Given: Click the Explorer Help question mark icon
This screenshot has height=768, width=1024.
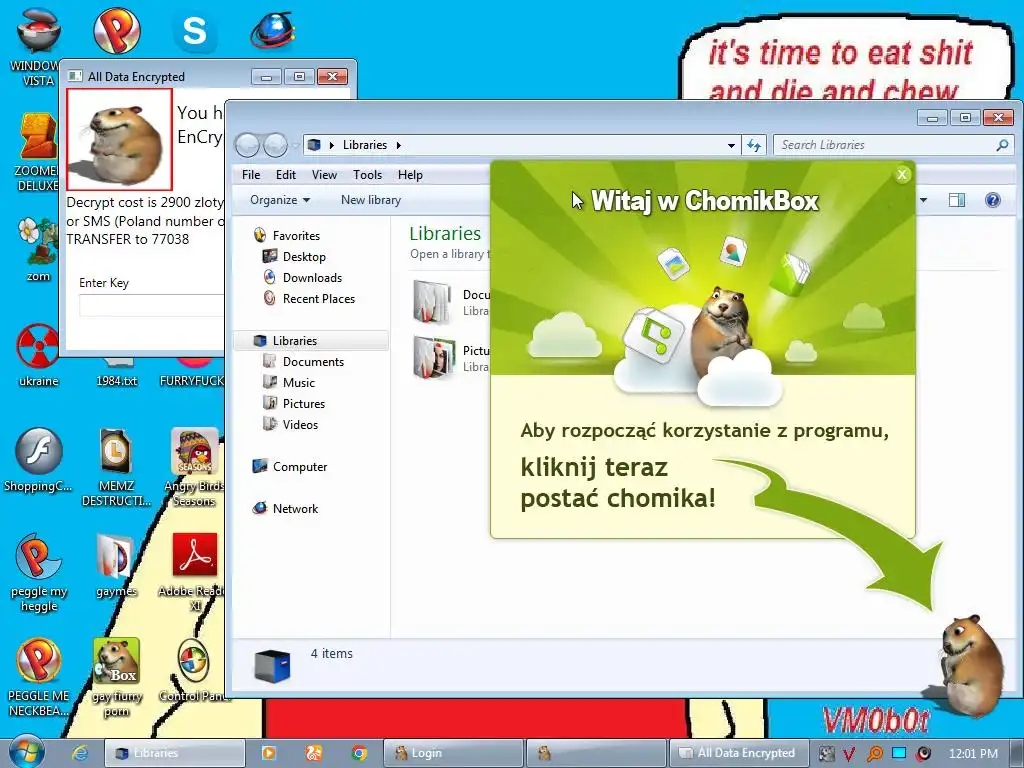Looking at the screenshot, I should (x=992, y=200).
